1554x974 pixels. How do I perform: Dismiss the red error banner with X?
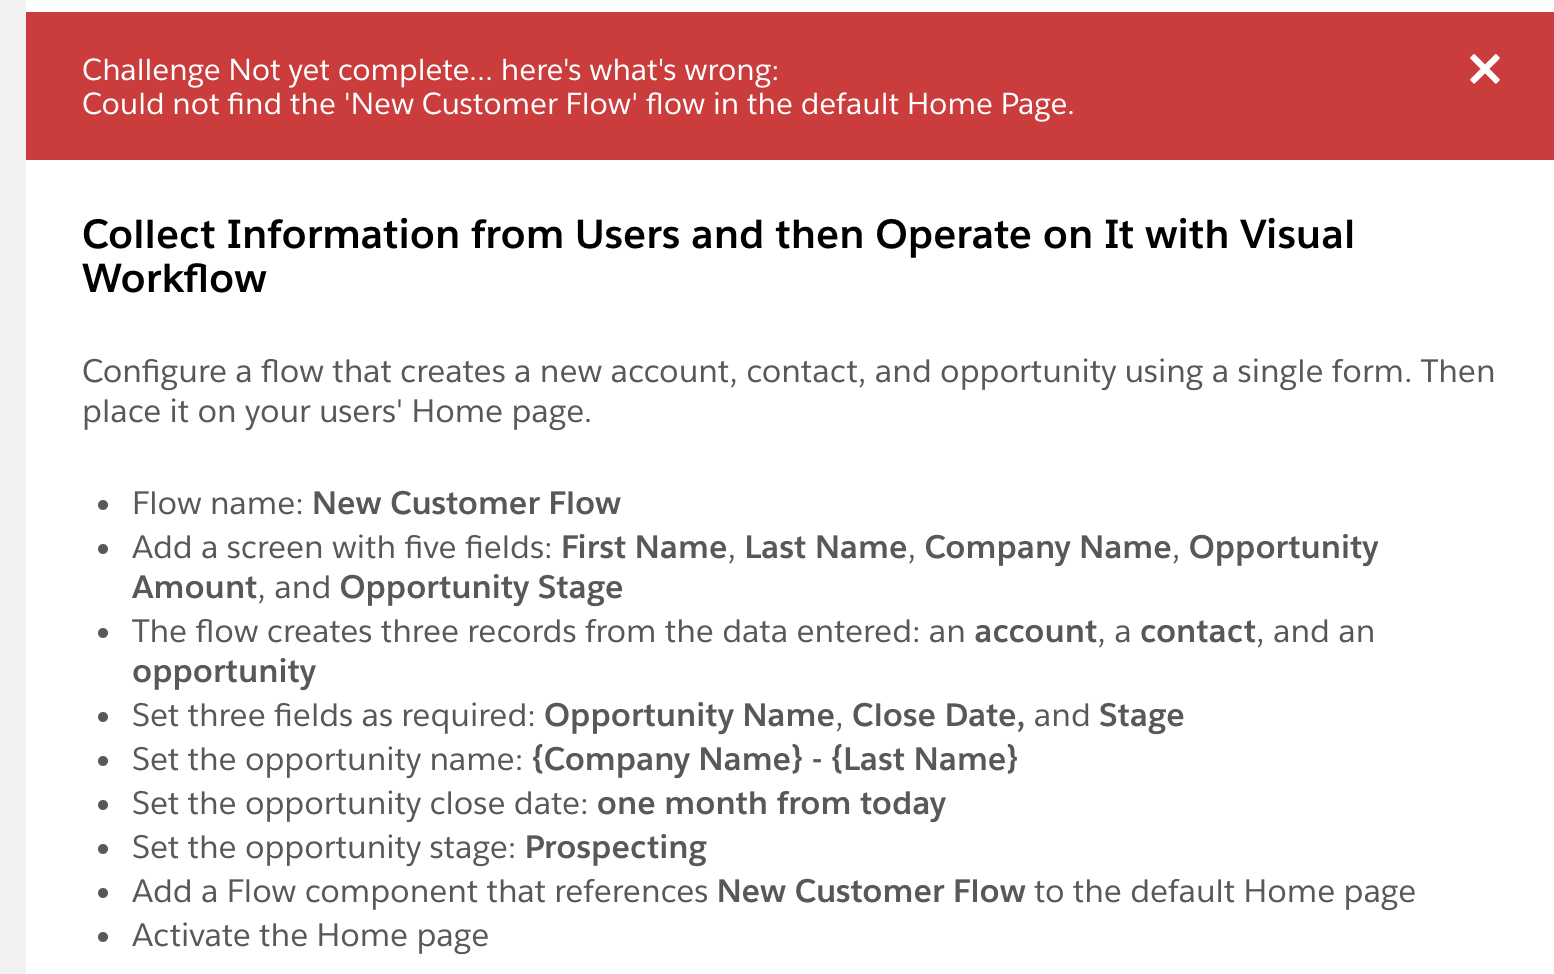point(1485,69)
